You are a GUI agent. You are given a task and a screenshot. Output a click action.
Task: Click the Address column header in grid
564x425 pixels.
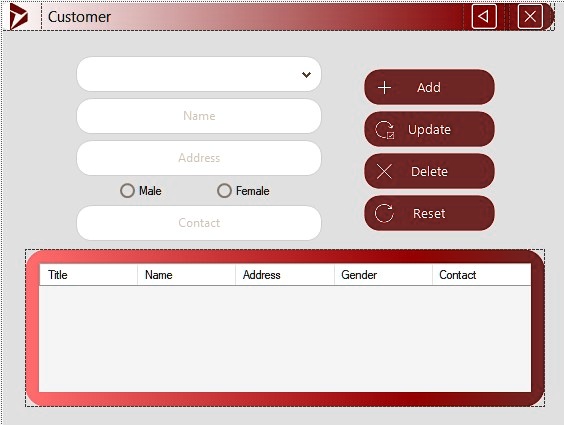pyautogui.click(x=285, y=275)
